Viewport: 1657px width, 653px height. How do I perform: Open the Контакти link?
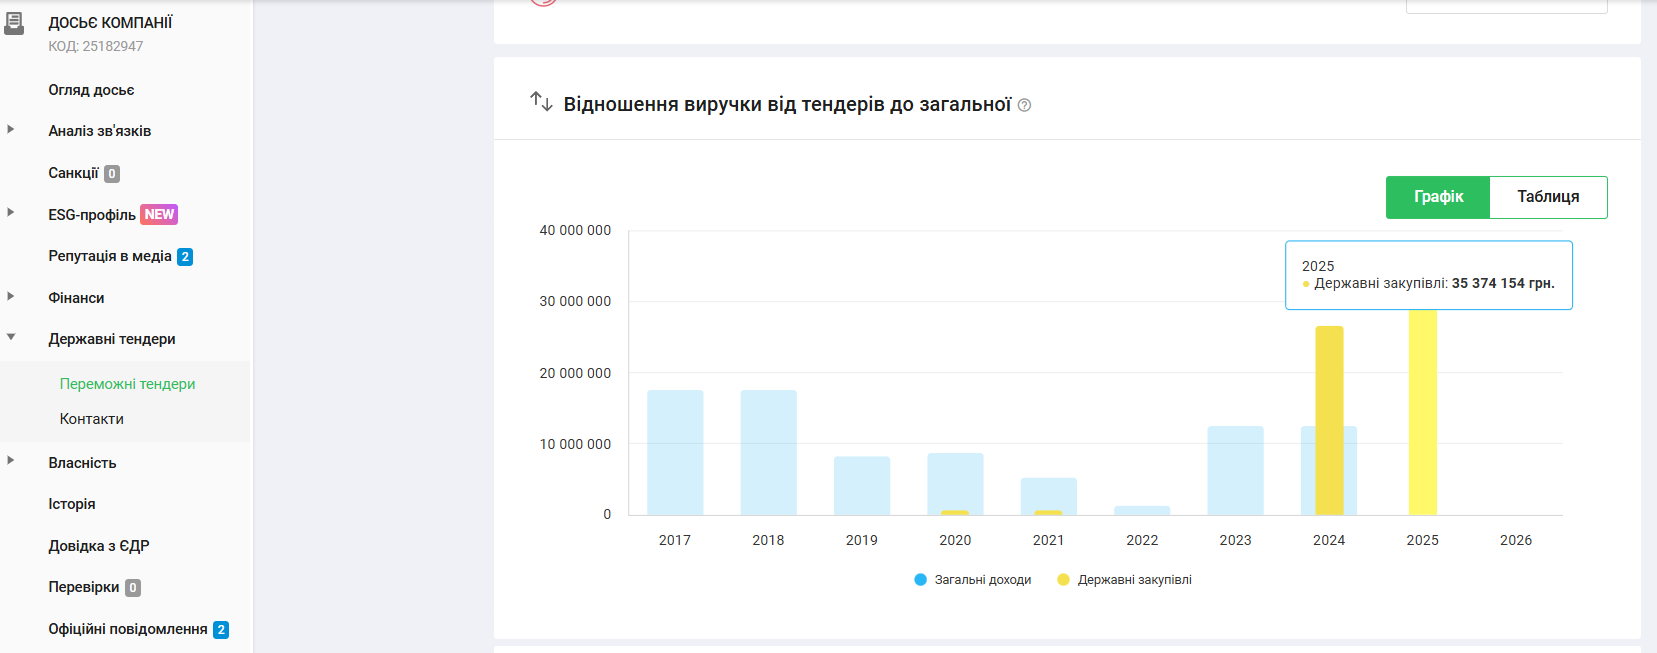pyautogui.click(x=92, y=419)
